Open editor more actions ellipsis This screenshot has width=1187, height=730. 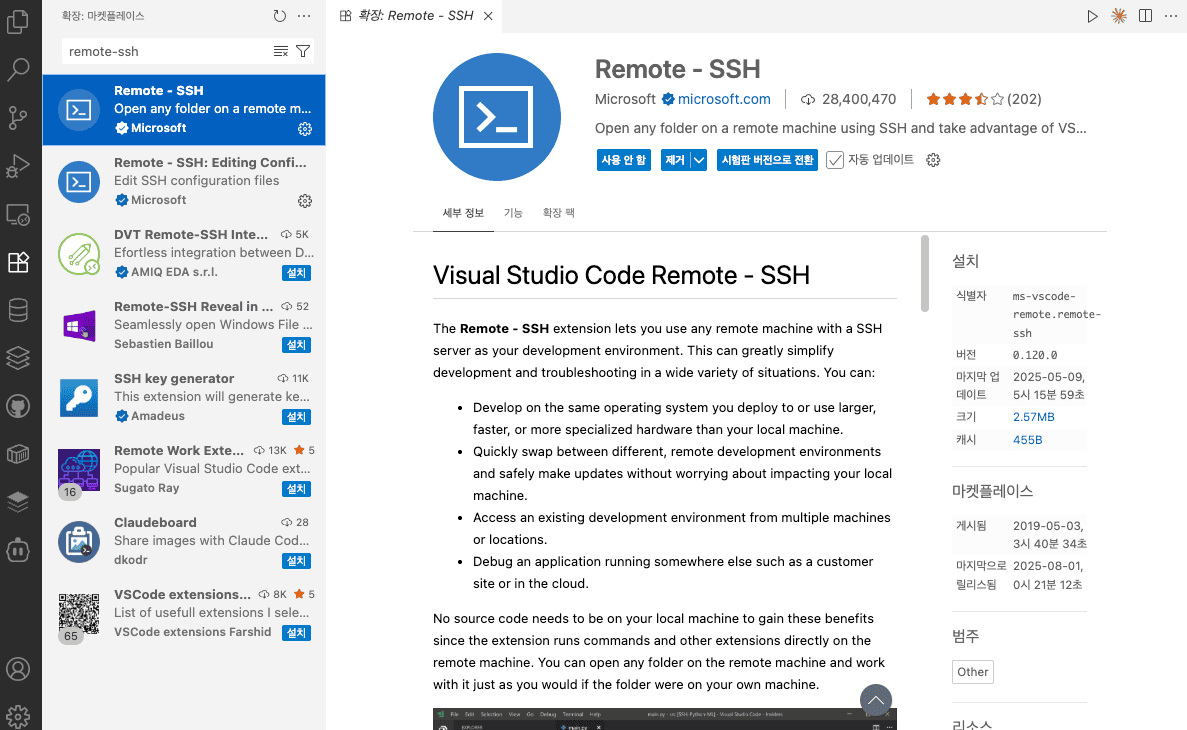point(1170,16)
